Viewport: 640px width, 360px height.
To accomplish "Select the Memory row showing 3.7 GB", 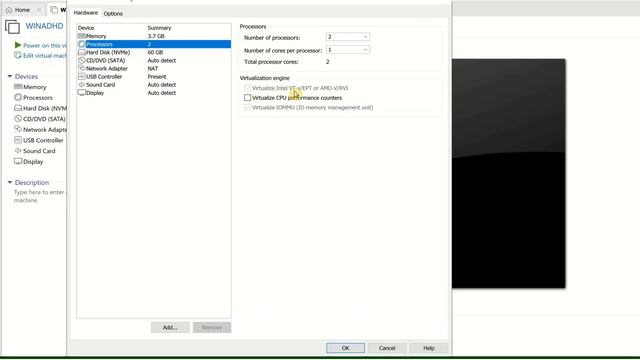I will tap(154, 36).
